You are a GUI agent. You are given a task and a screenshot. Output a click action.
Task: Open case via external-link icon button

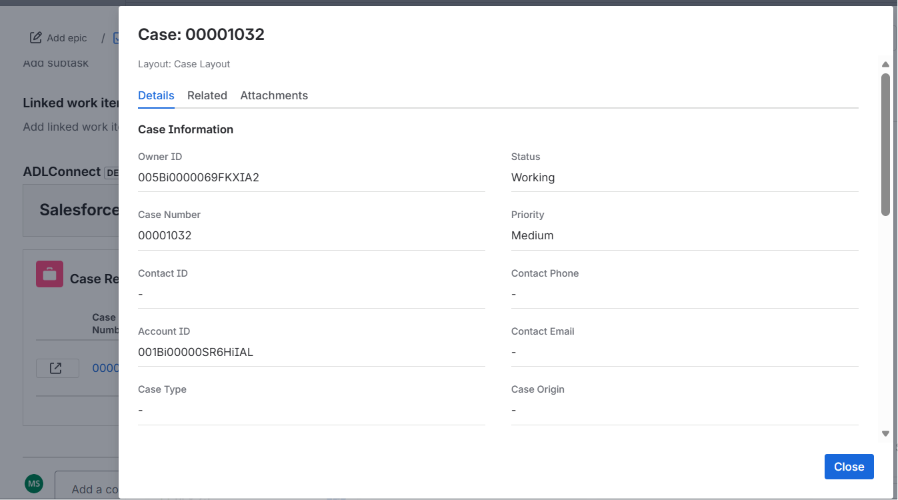[56, 368]
